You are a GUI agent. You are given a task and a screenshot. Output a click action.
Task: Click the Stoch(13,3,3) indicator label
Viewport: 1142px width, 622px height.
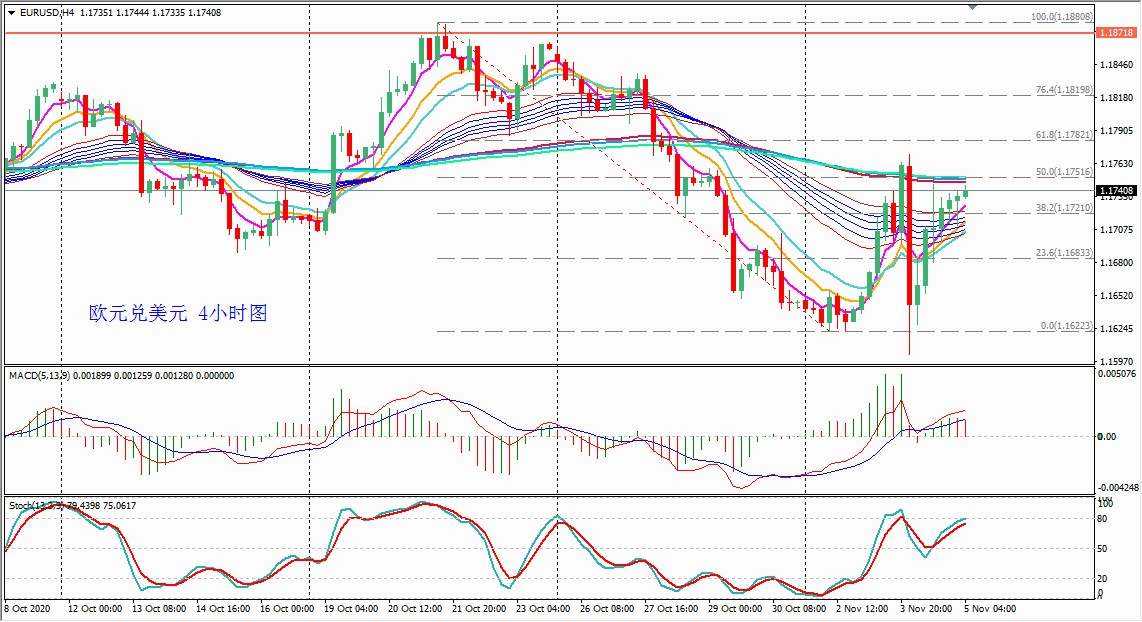(36, 505)
